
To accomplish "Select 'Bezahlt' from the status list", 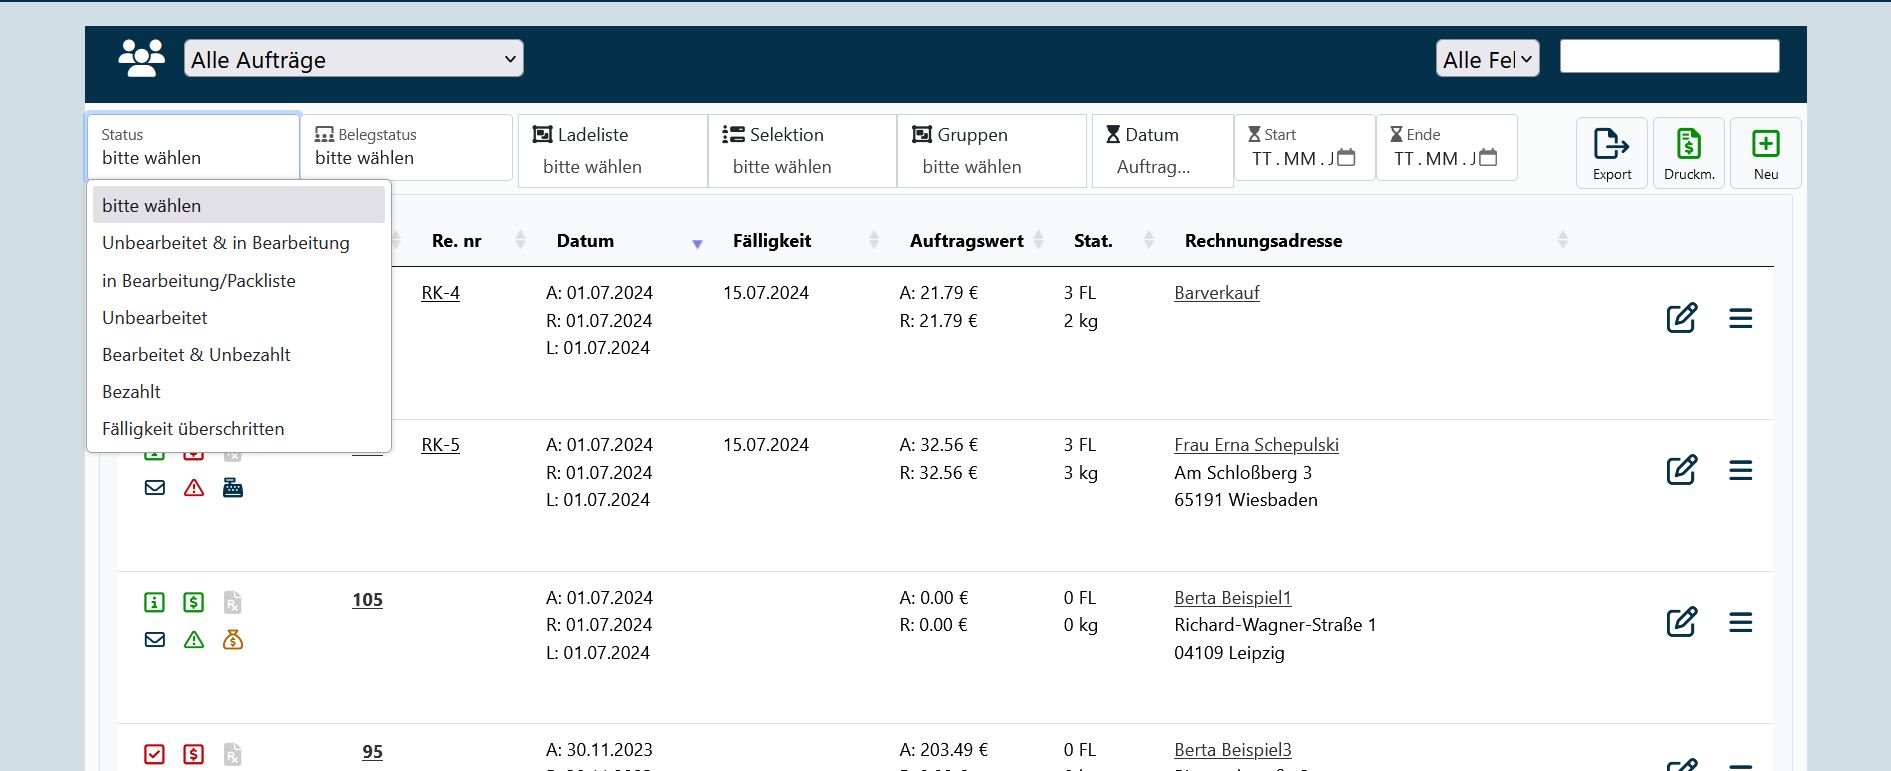I will 132,392.
